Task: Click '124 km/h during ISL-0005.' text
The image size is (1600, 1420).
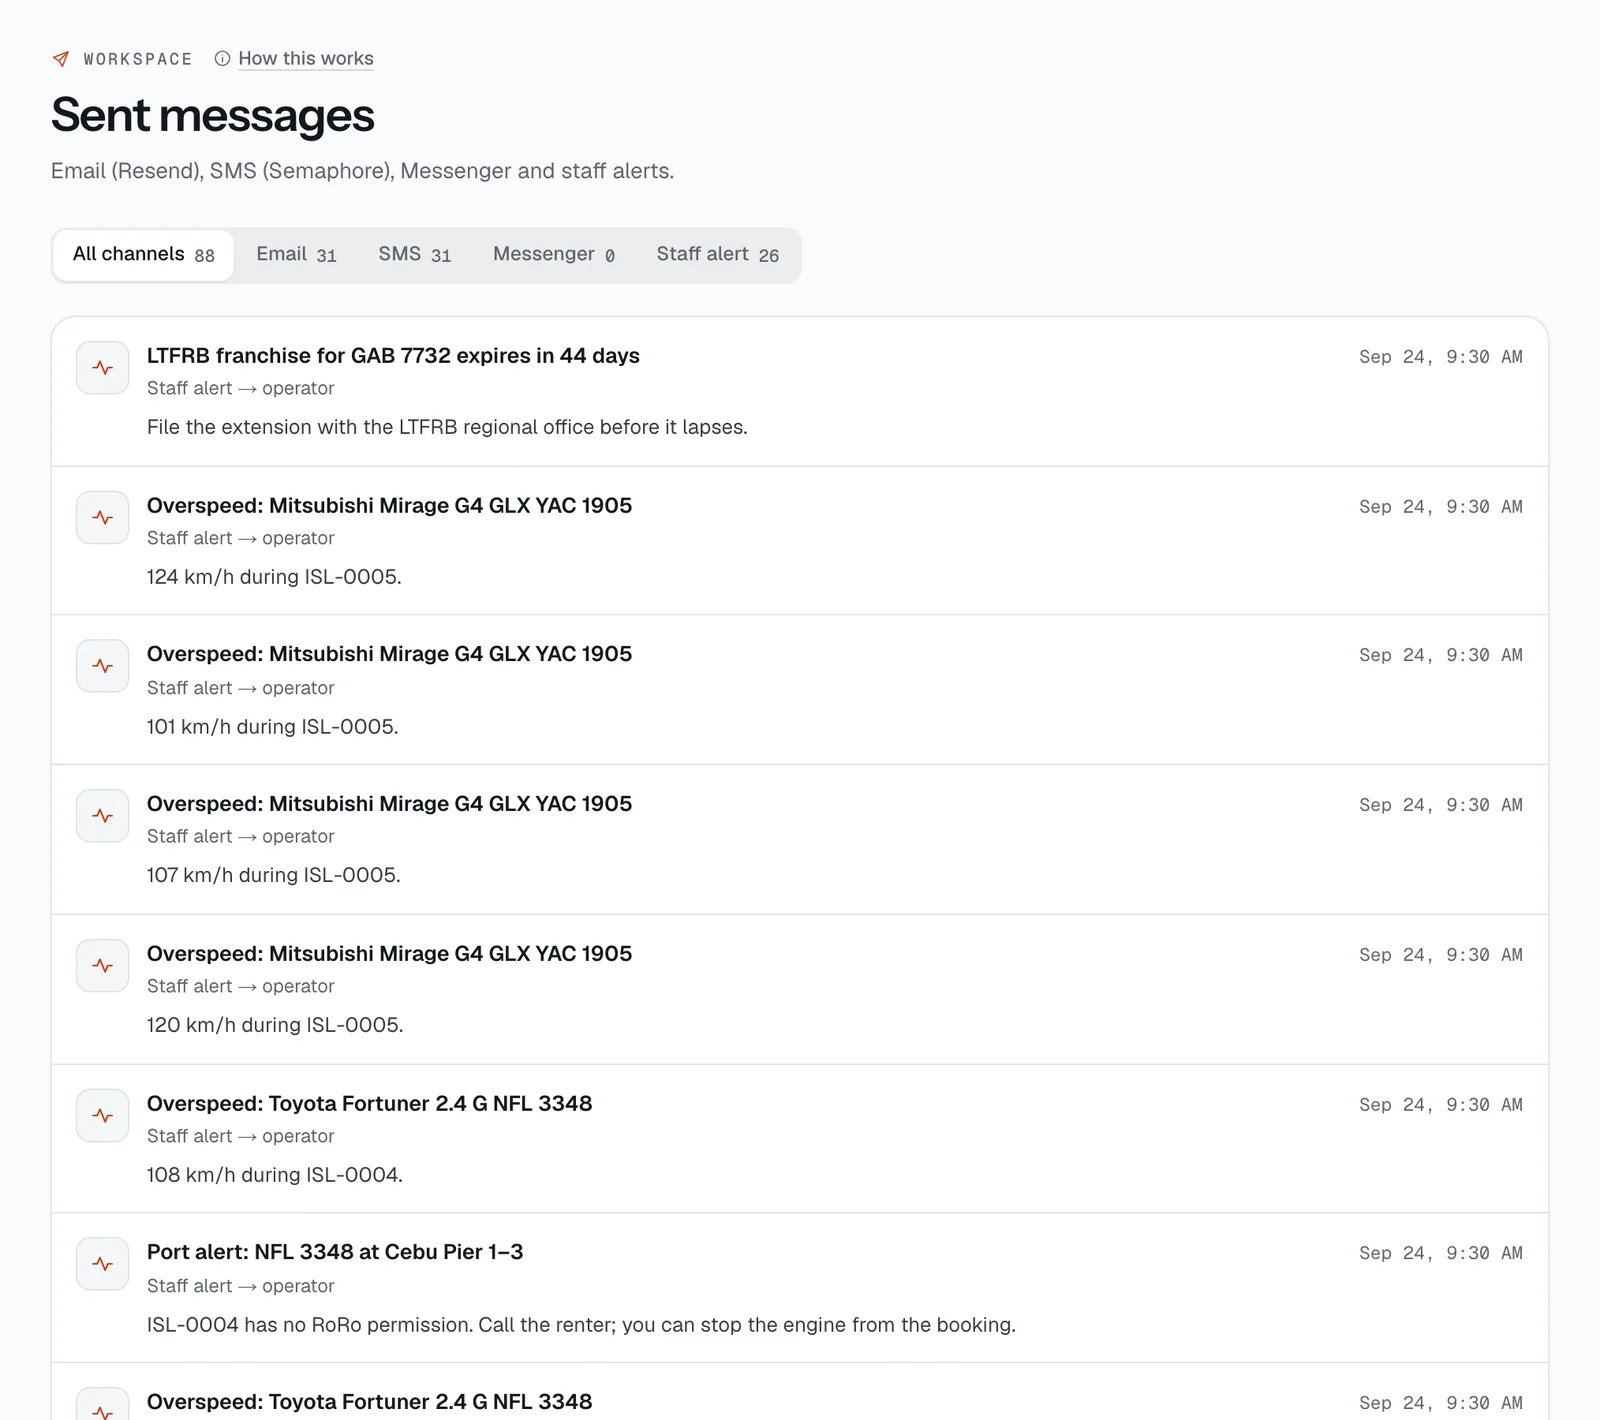Action: 274,577
